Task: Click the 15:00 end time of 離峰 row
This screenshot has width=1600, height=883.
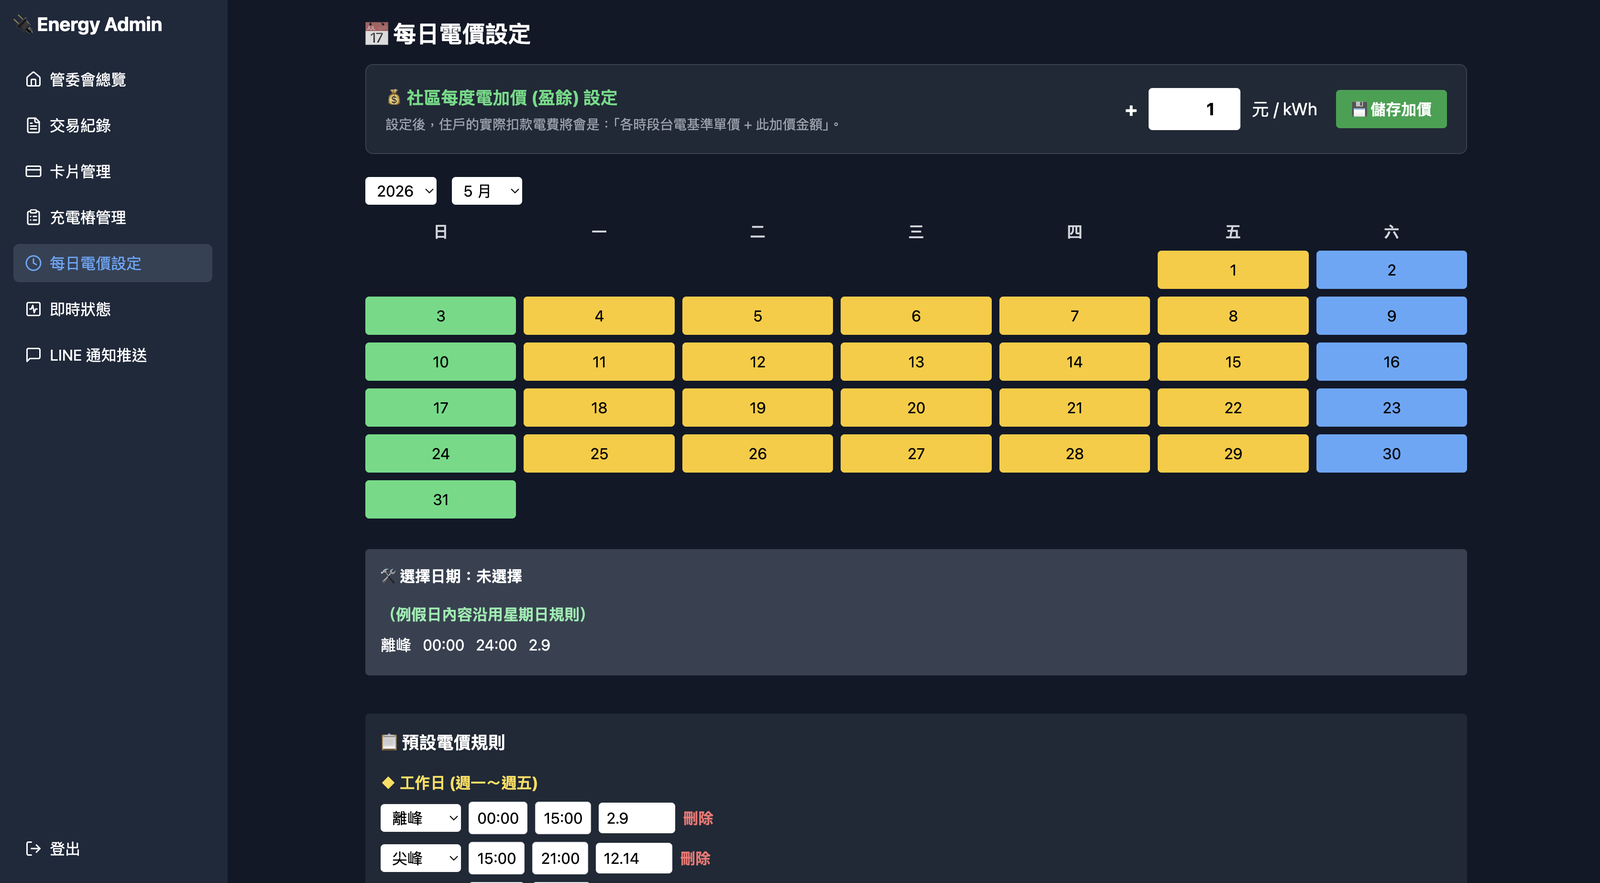Action: 563,818
